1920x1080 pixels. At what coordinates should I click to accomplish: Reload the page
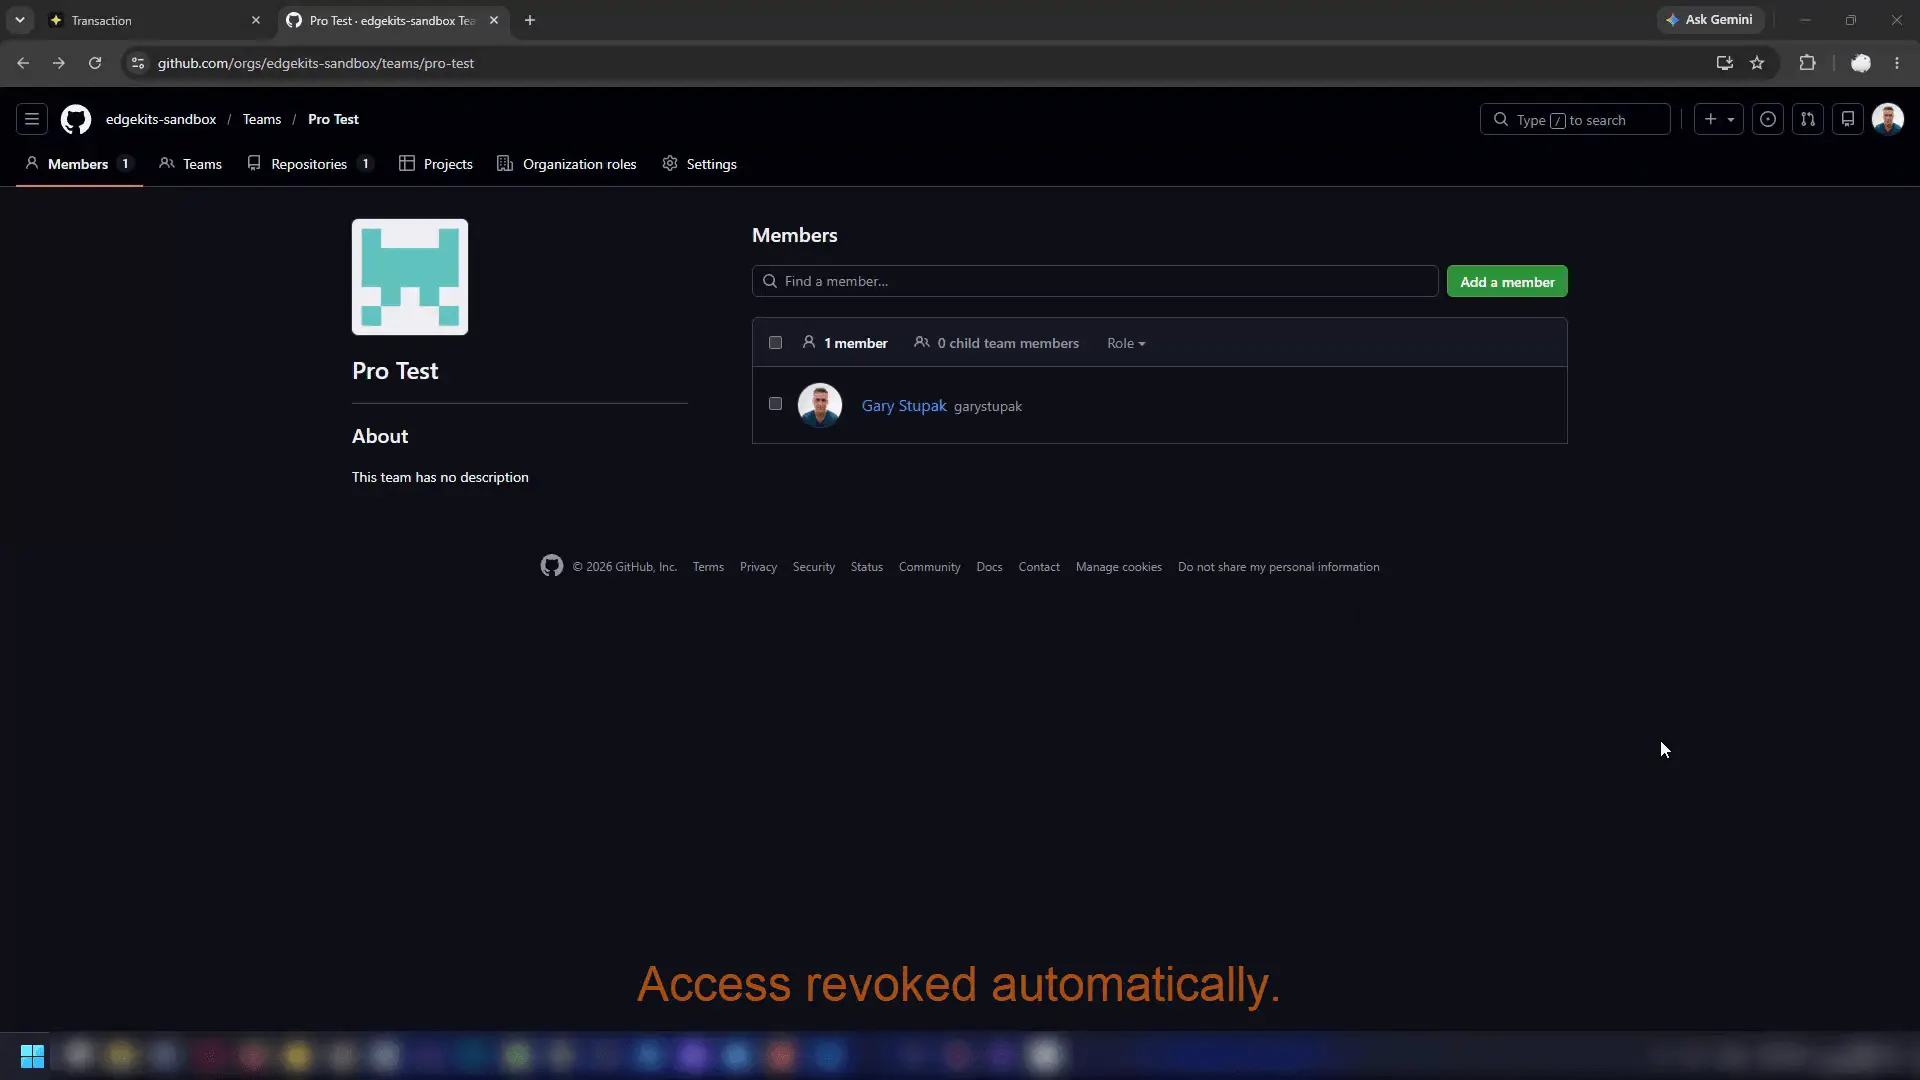[x=95, y=63]
